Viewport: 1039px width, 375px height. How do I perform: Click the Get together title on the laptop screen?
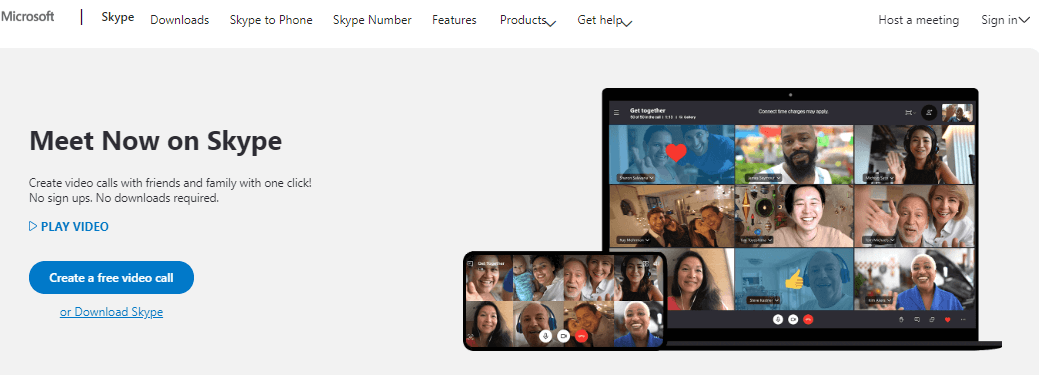(647, 110)
